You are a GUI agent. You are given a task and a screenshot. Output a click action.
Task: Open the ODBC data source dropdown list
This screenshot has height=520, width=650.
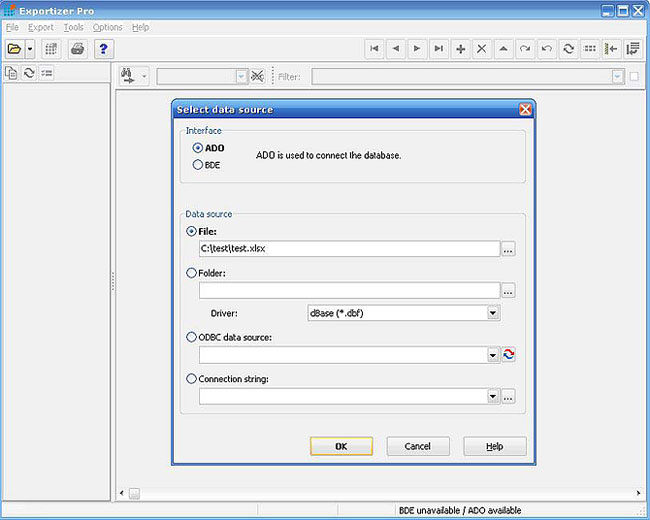click(492, 355)
